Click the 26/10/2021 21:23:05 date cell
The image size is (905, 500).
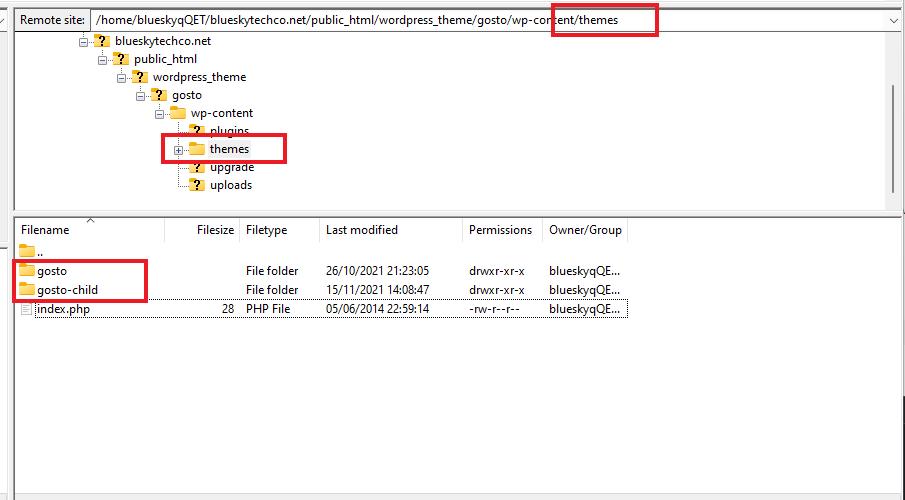point(377,271)
